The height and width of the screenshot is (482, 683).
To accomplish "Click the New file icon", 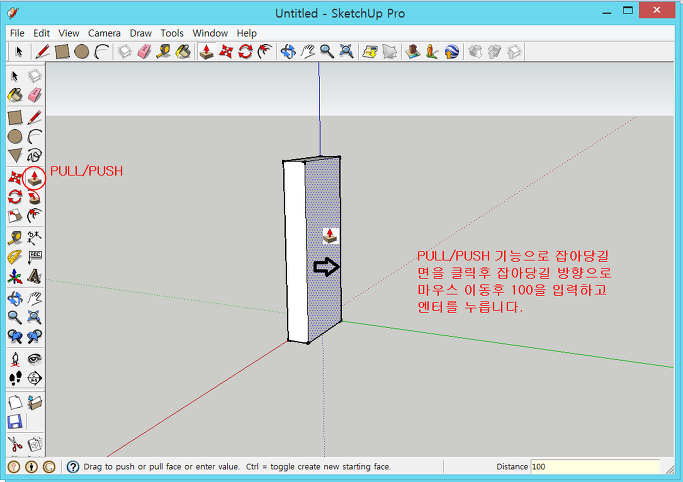I will (x=15, y=402).
